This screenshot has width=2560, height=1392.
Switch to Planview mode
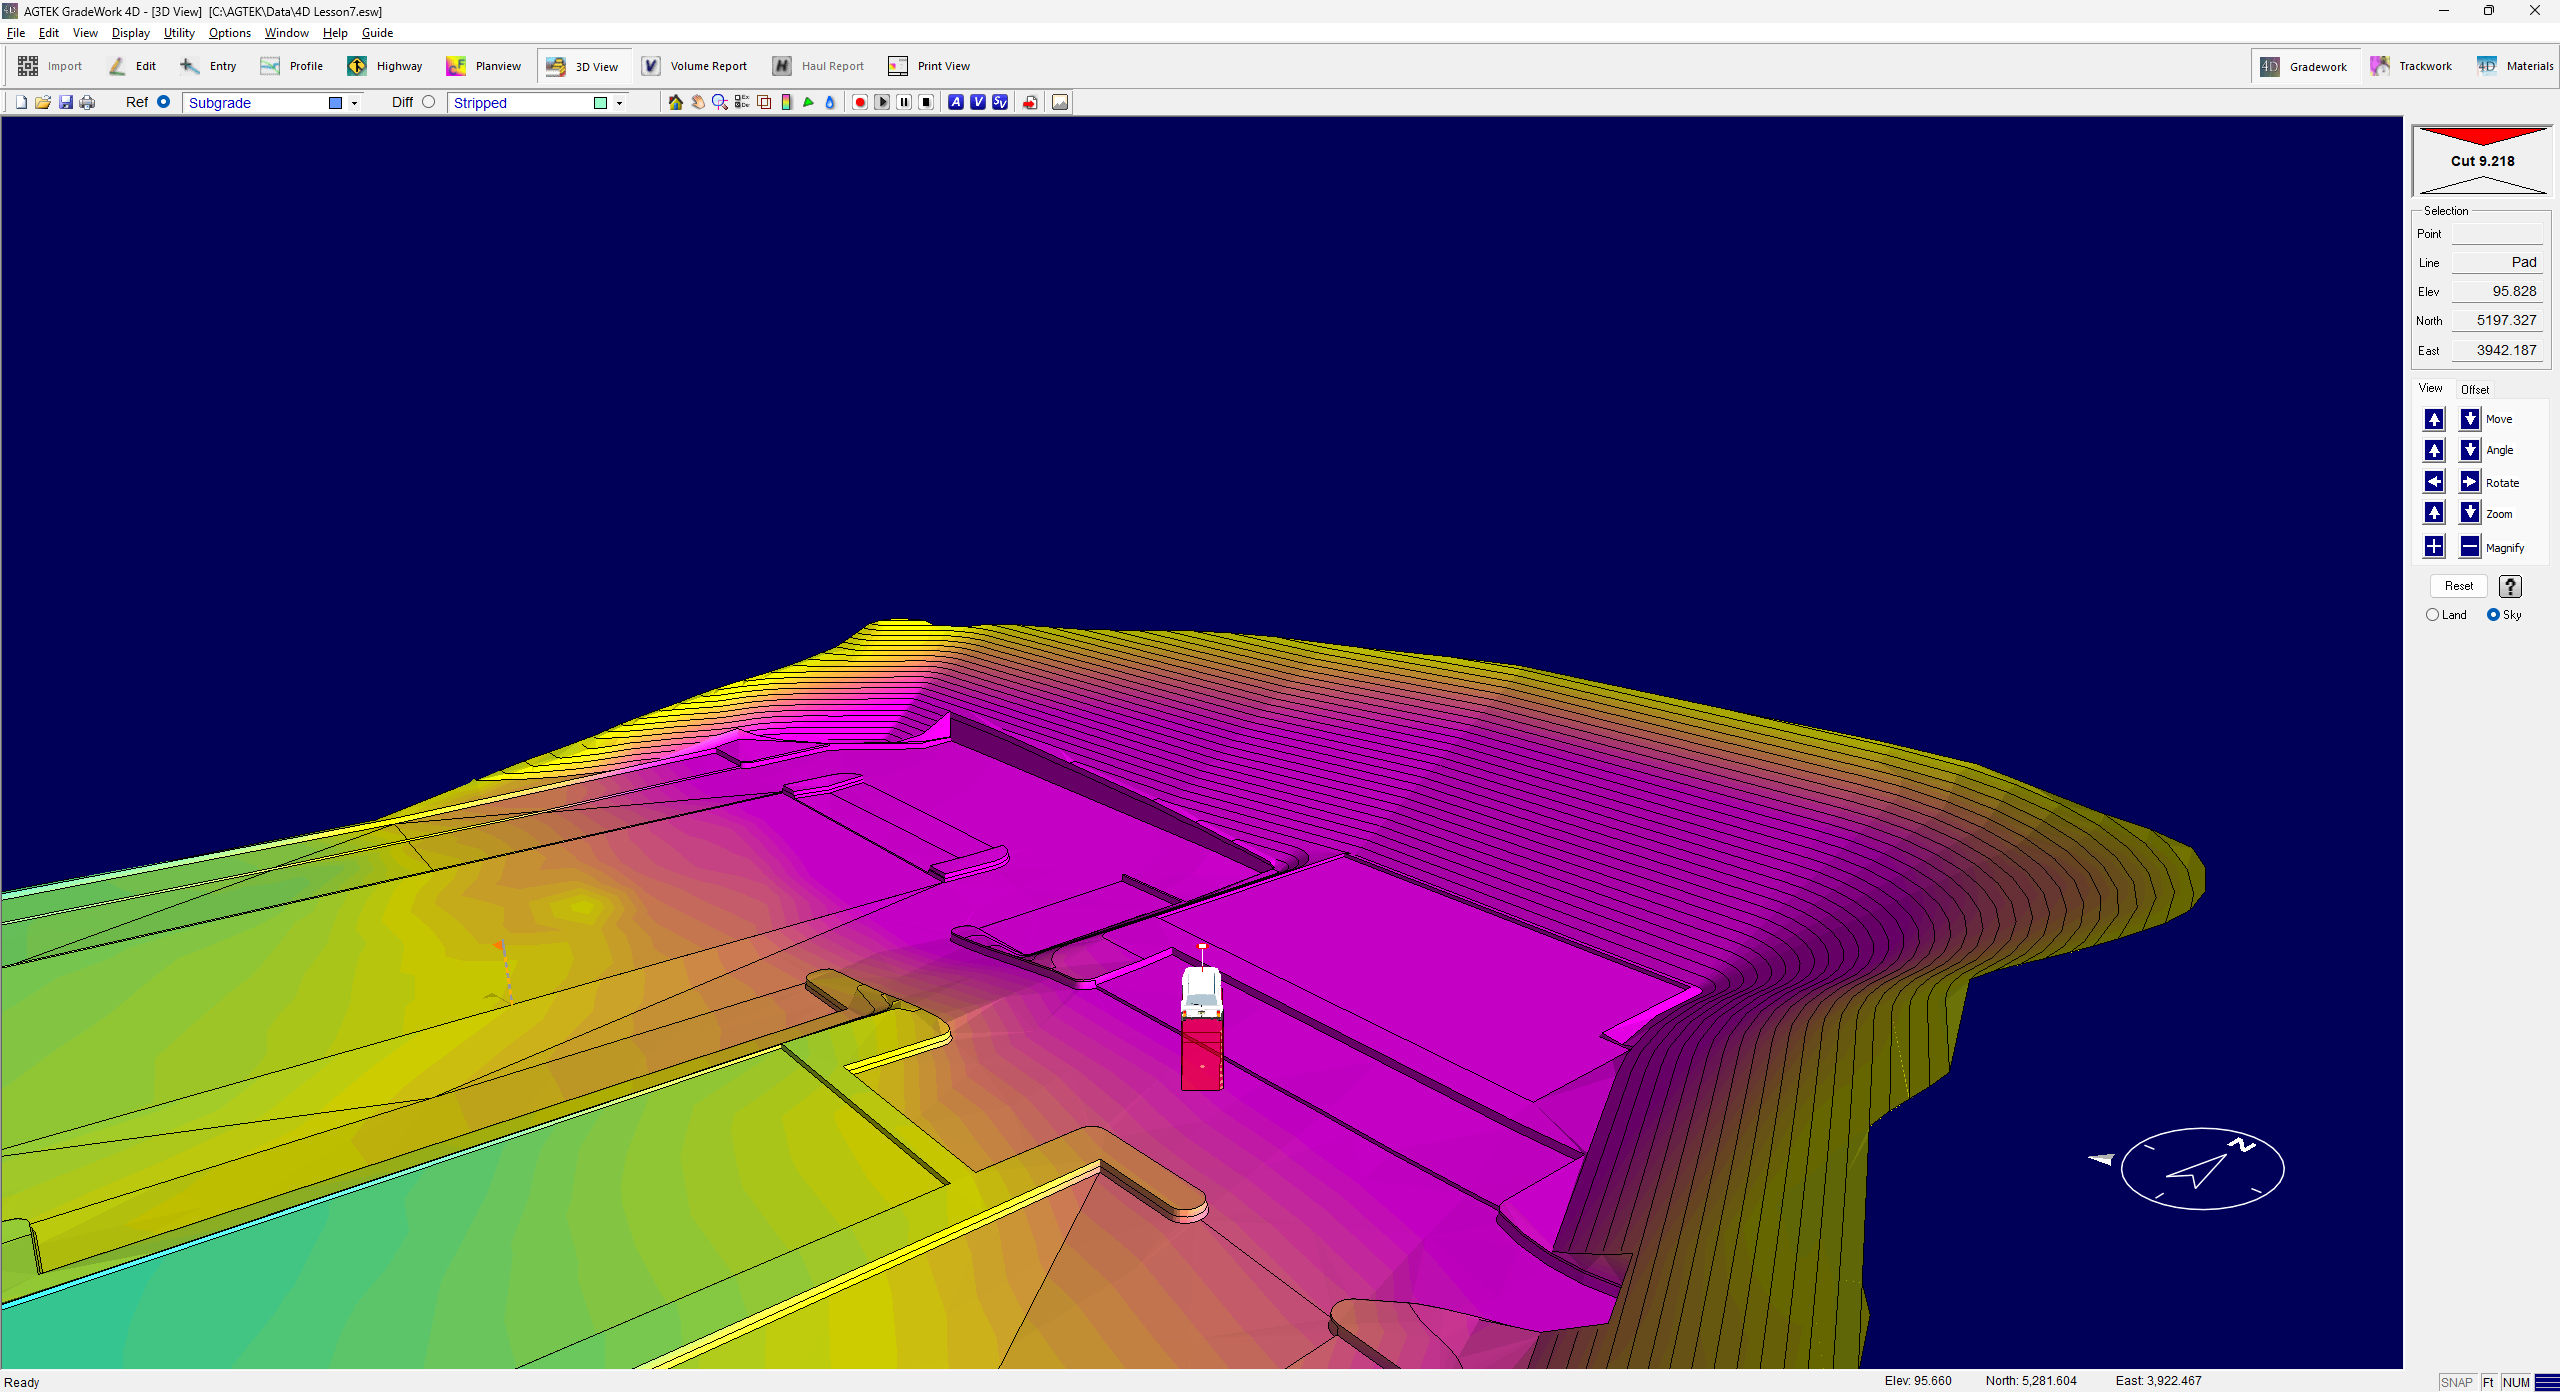484,66
